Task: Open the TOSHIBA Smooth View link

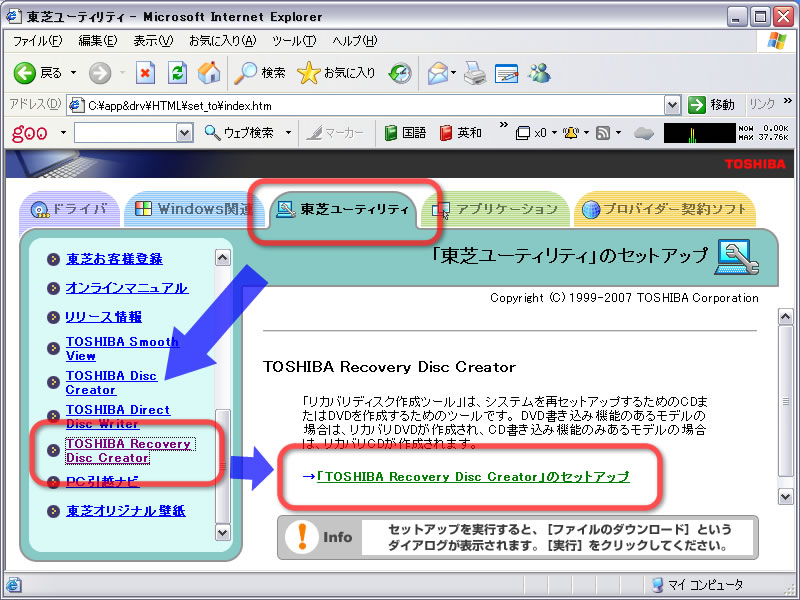Action: click(122, 348)
